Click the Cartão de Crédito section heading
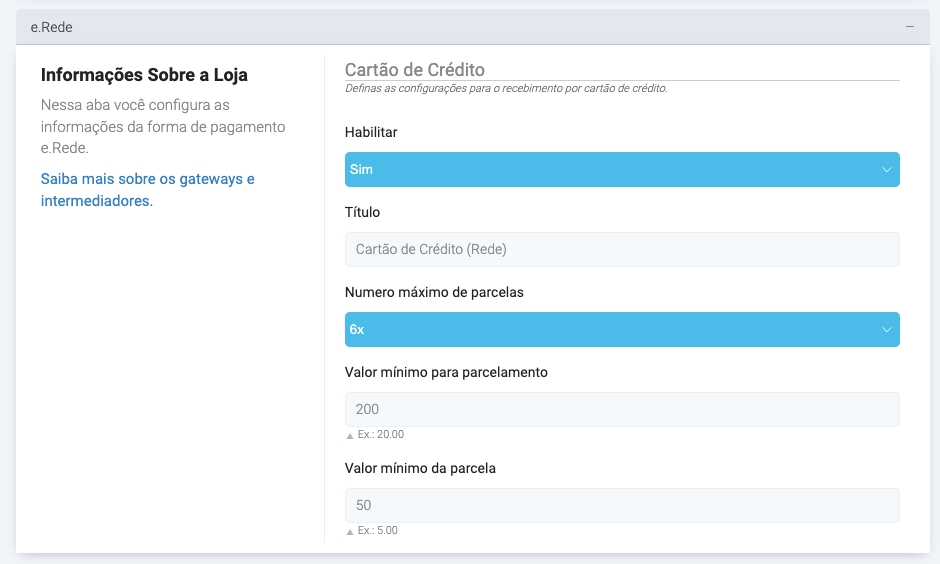 click(x=415, y=70)
